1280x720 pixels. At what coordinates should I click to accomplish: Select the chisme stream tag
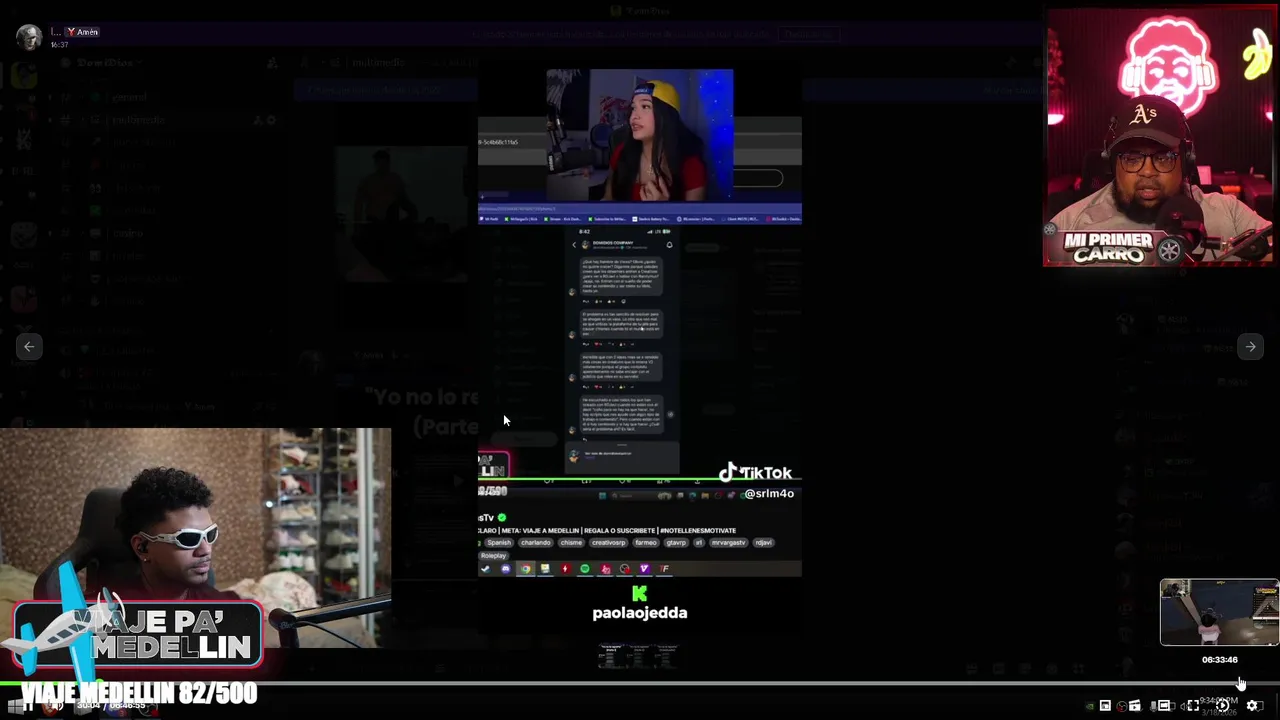point(571,543)
